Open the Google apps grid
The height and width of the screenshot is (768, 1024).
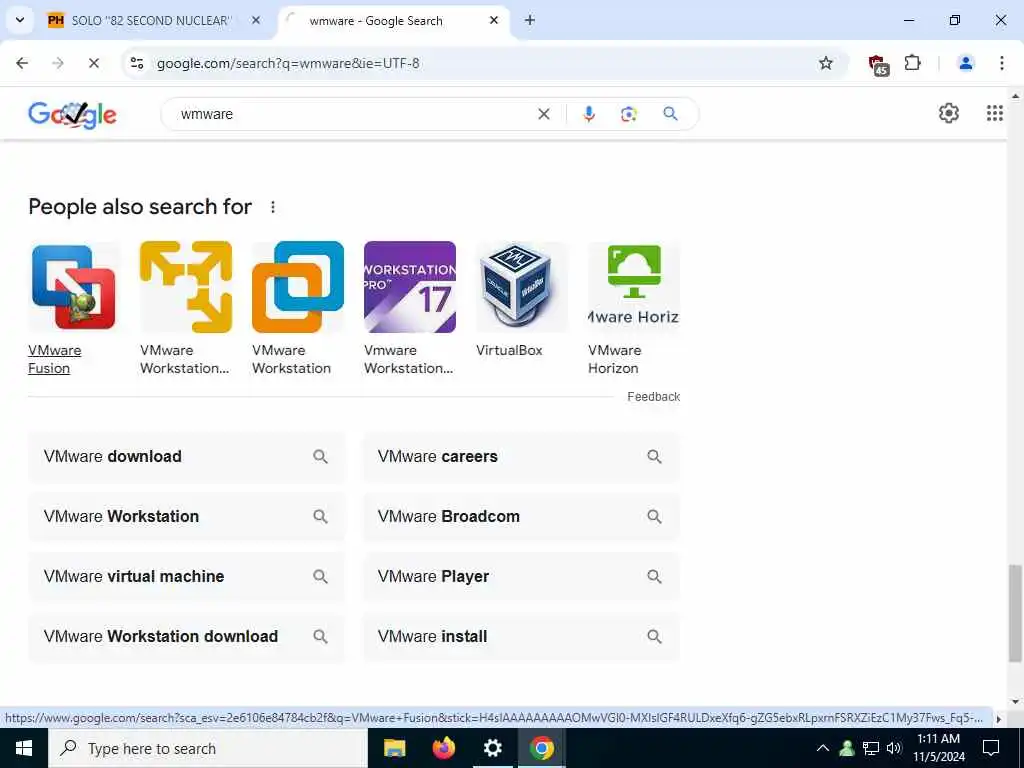[994, 113]
